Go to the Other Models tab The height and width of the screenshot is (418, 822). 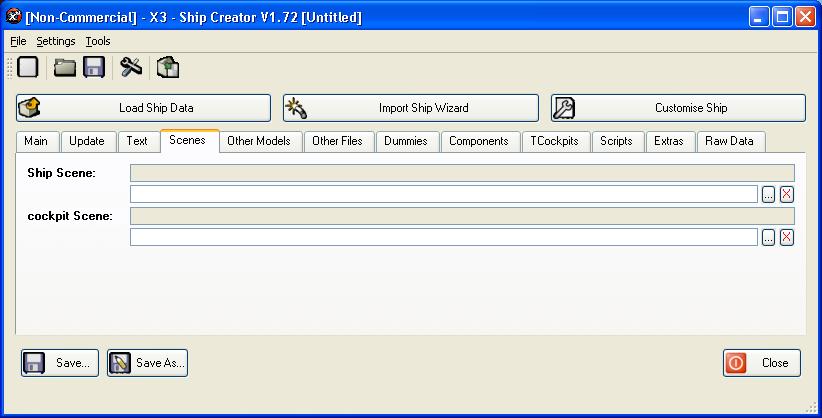[259, 141]
